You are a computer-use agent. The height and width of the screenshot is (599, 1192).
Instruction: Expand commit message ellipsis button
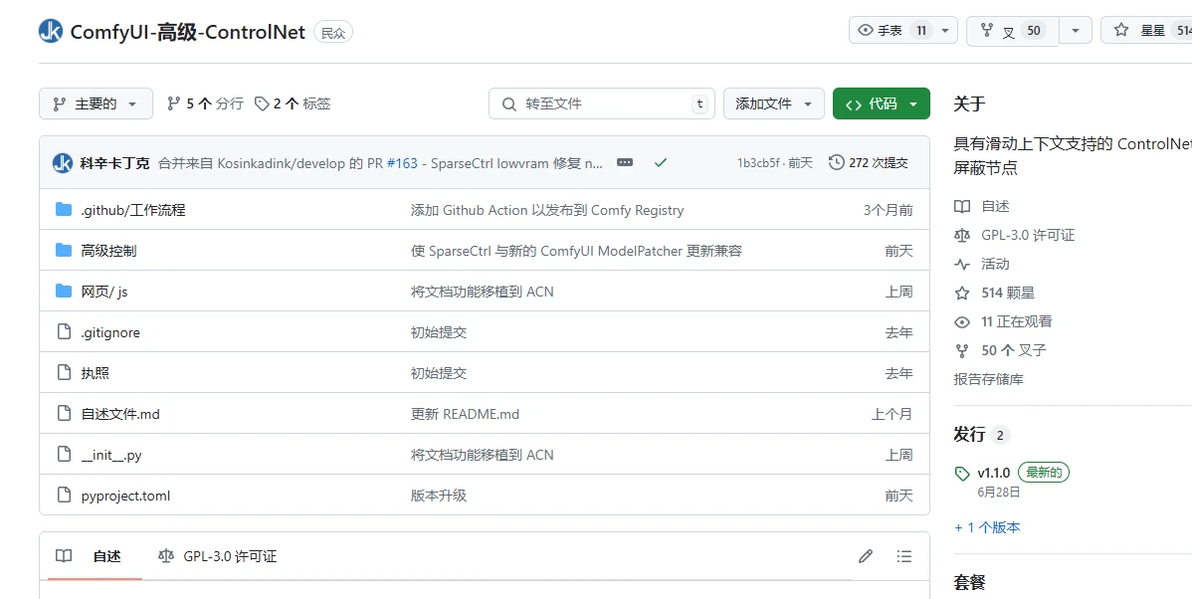click(x=625, y=162)
